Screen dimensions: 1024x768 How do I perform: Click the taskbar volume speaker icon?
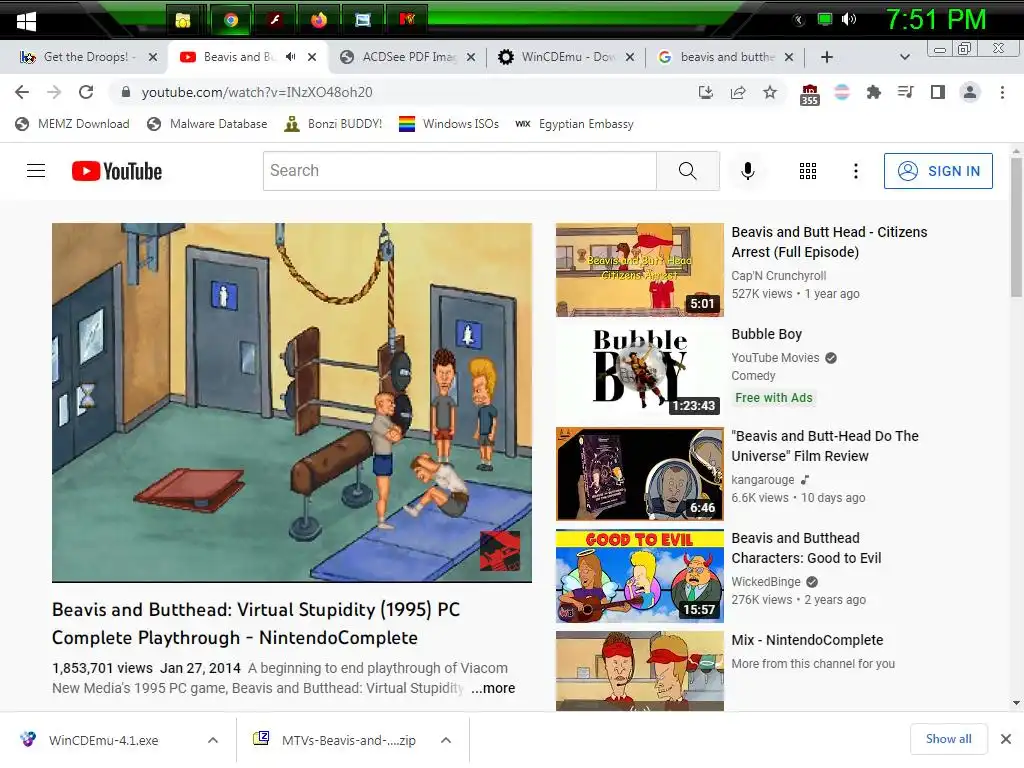click(x=848, y=20)
